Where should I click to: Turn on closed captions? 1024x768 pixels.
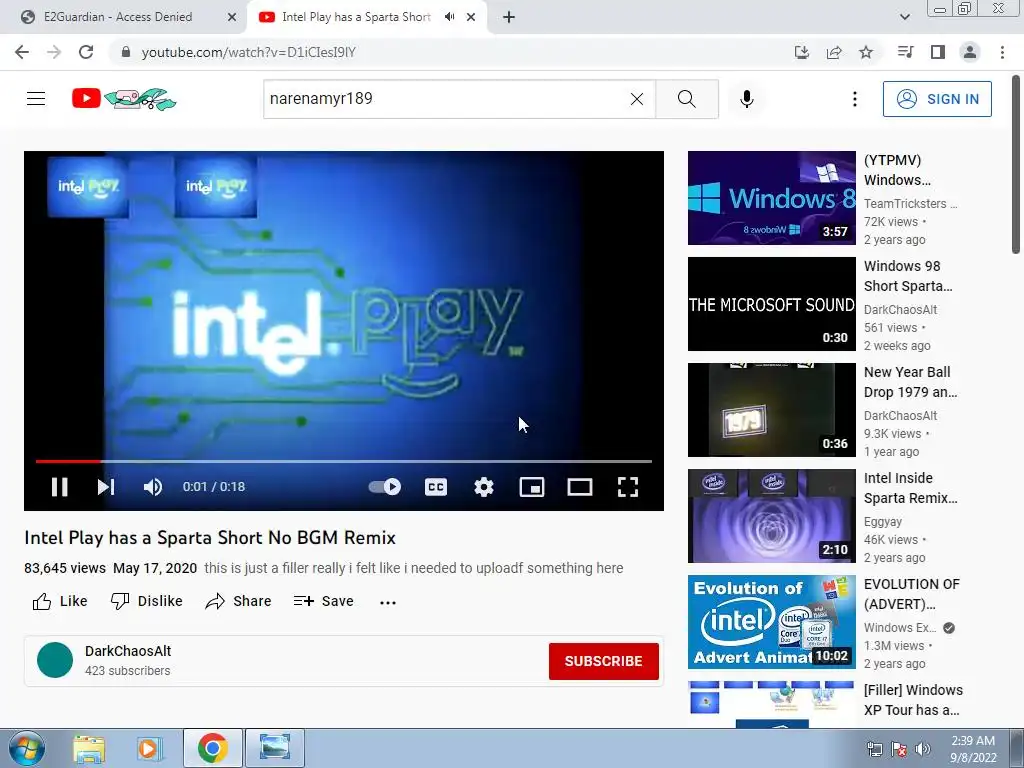coord(436,487)
